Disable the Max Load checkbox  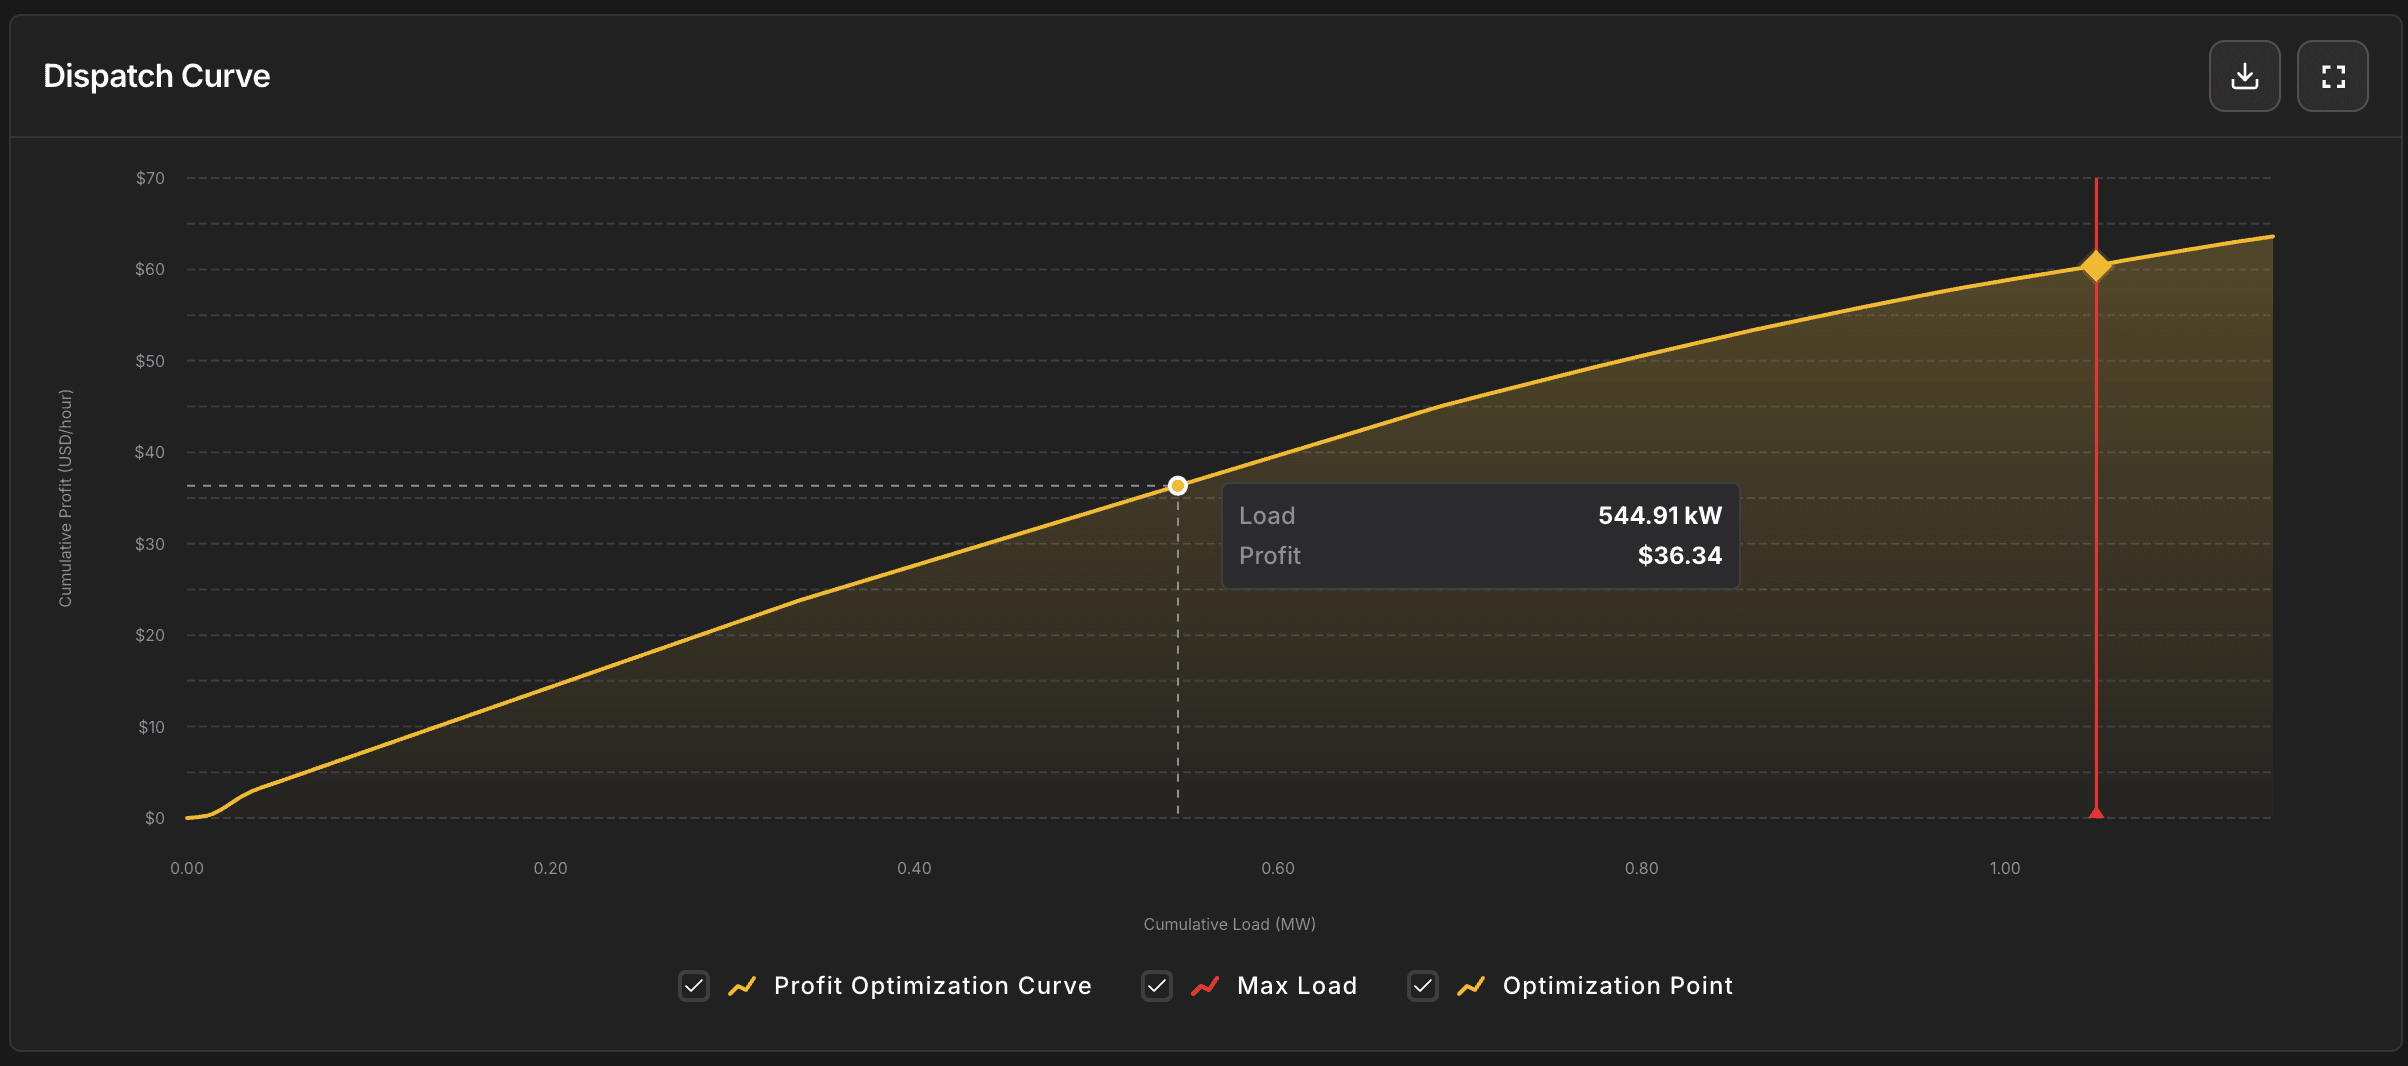point(1156,985)
